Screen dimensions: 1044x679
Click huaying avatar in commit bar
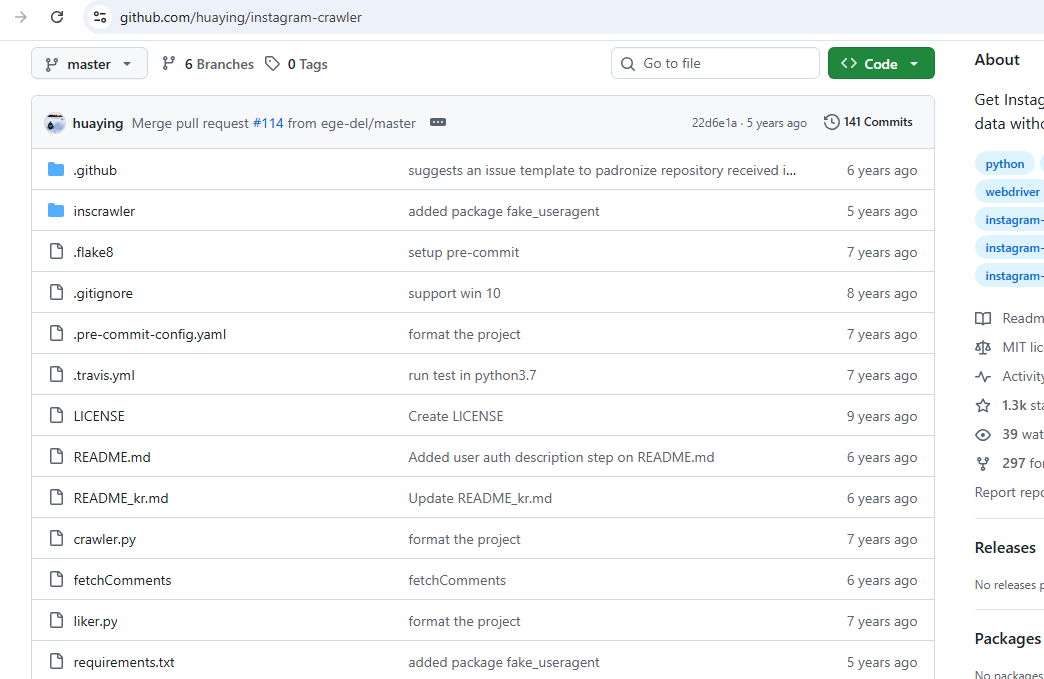tap(55, 123)
